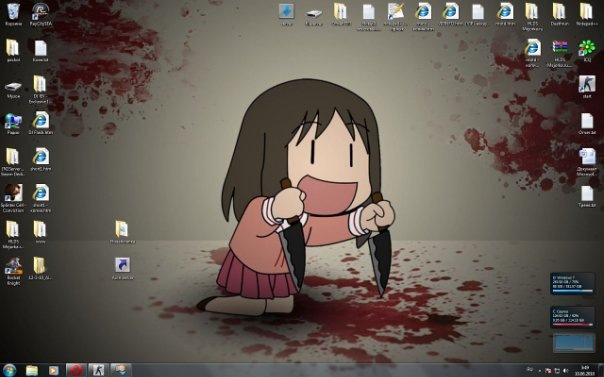Select the shoot1.htm Internet Explorer file

(40, 159)
